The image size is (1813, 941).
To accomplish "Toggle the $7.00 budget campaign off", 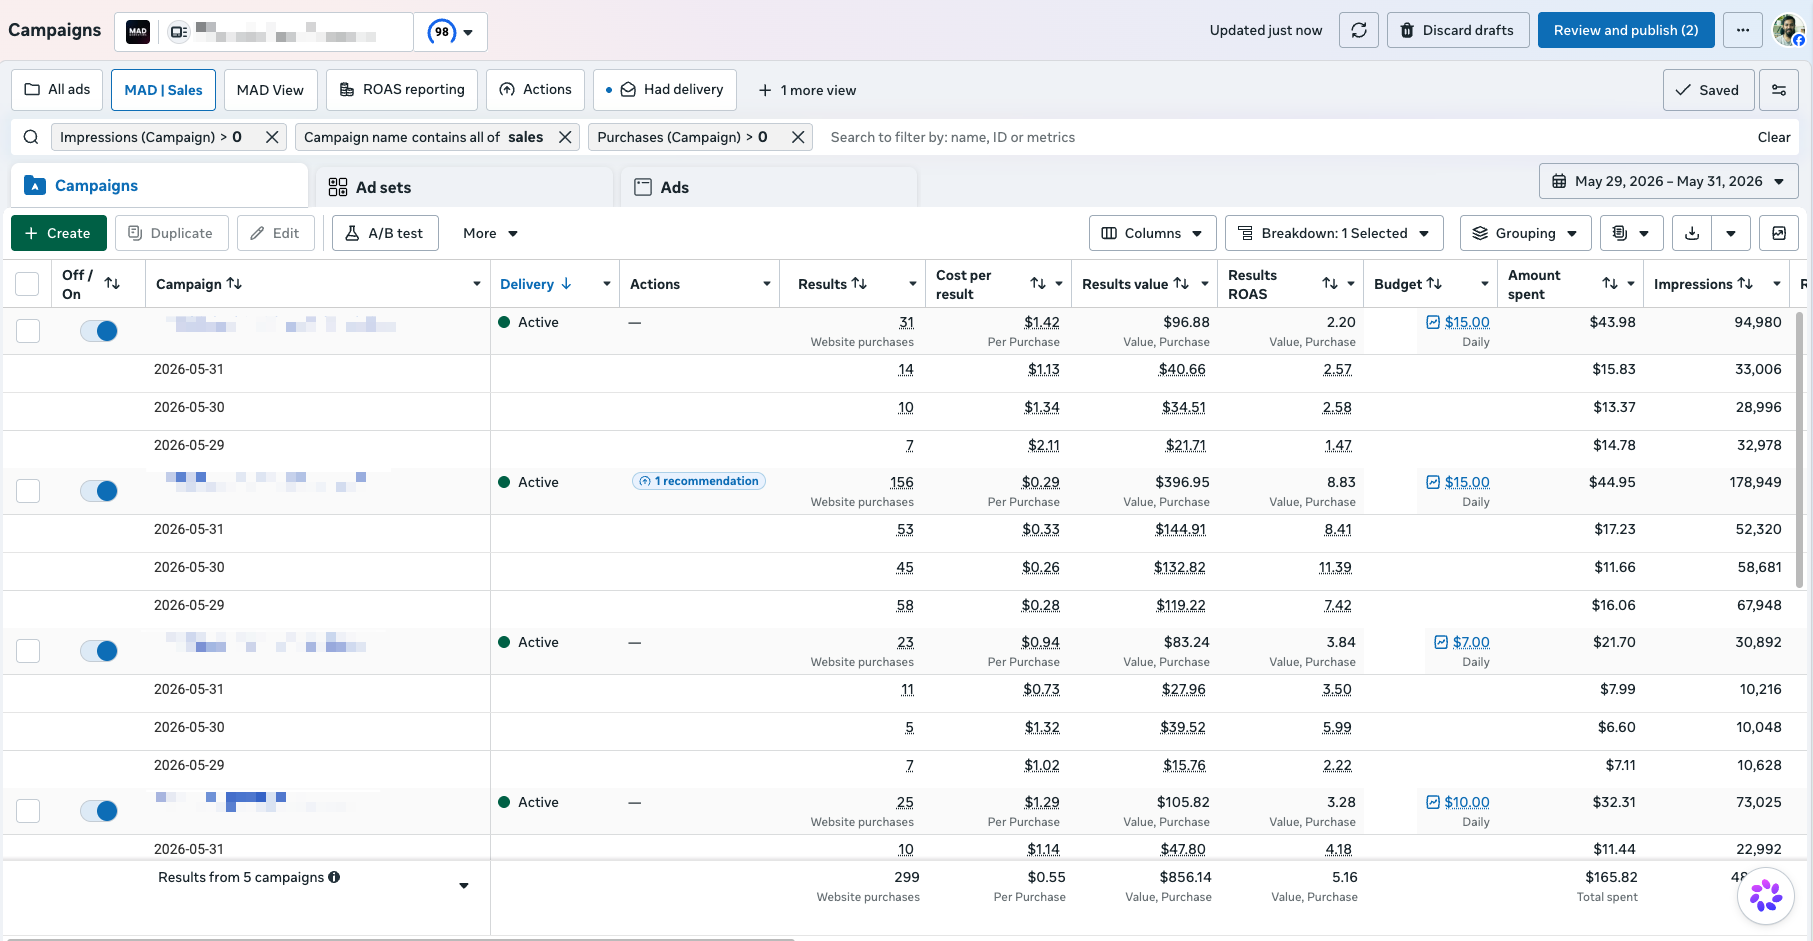I will (99, 651).
